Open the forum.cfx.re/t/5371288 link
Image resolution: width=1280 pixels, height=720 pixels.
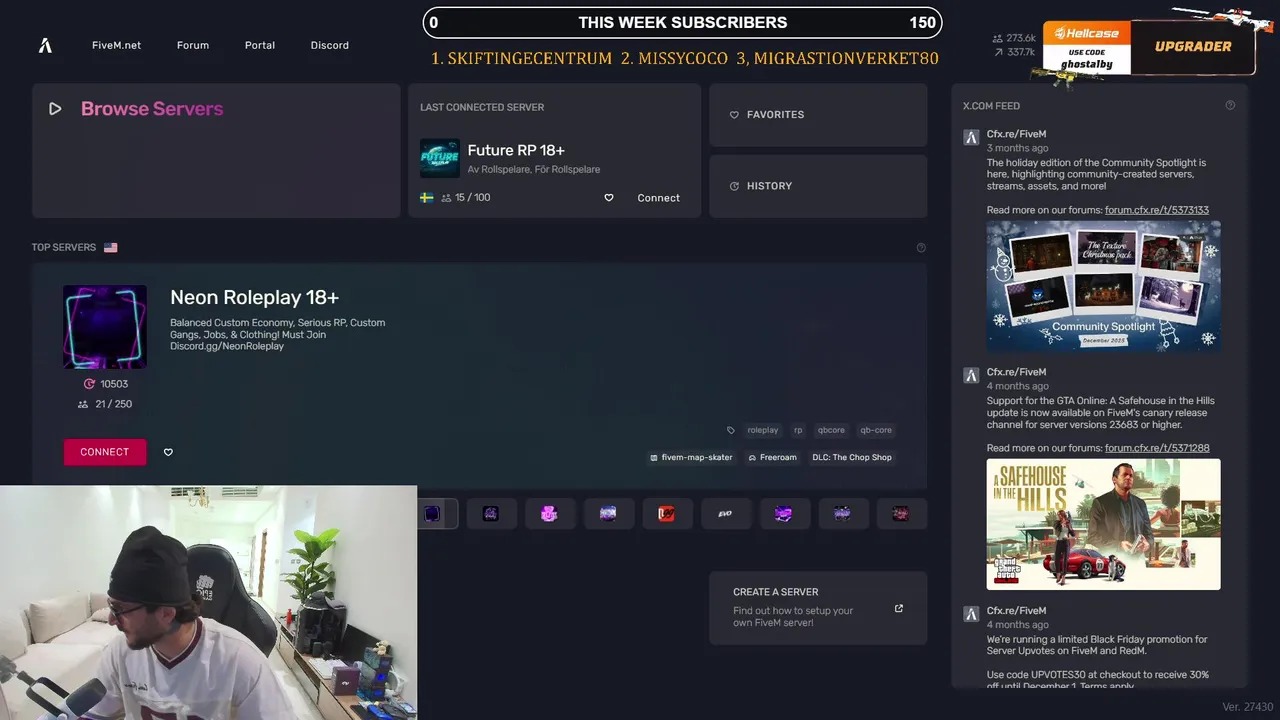1157,448
